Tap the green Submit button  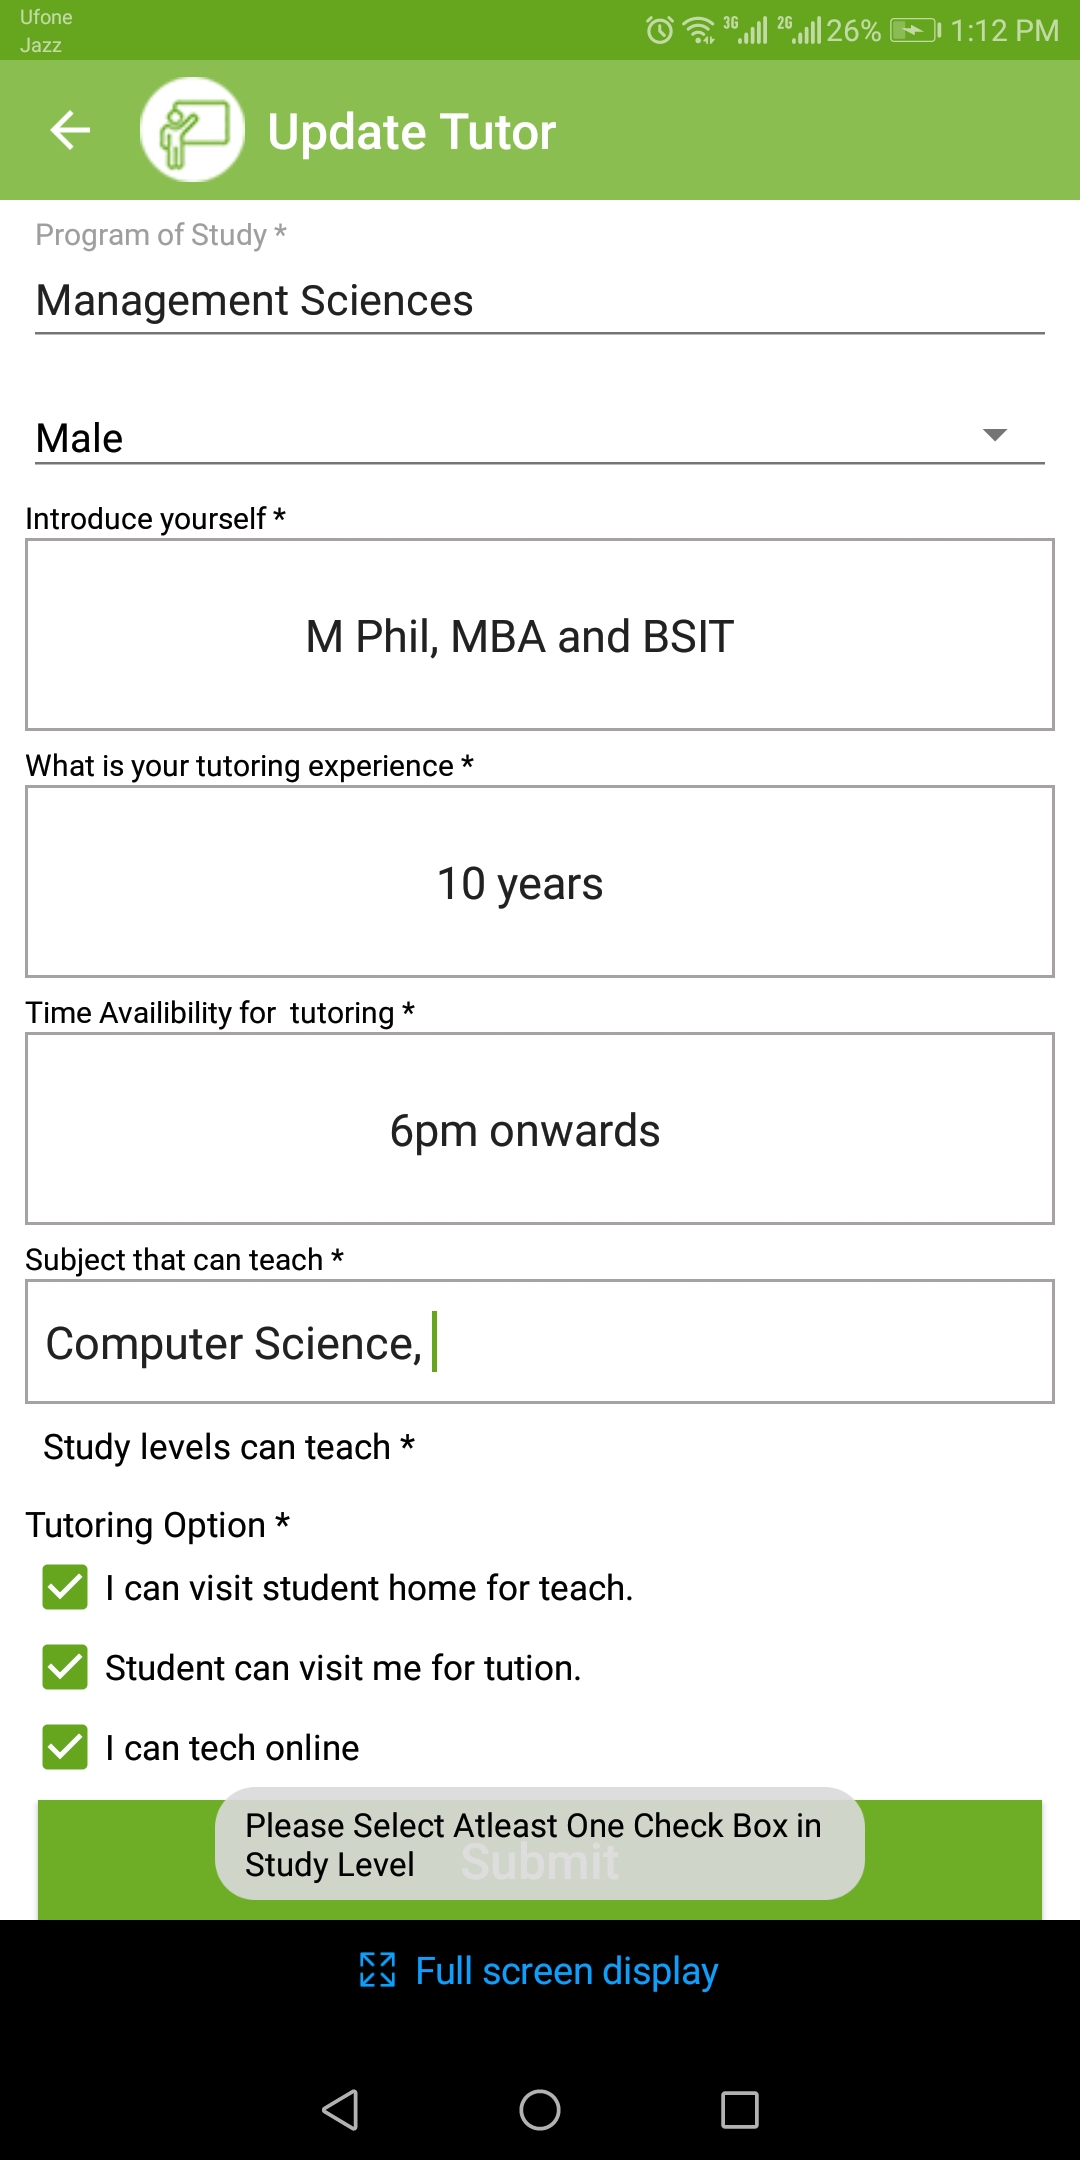coord(540,1860)
